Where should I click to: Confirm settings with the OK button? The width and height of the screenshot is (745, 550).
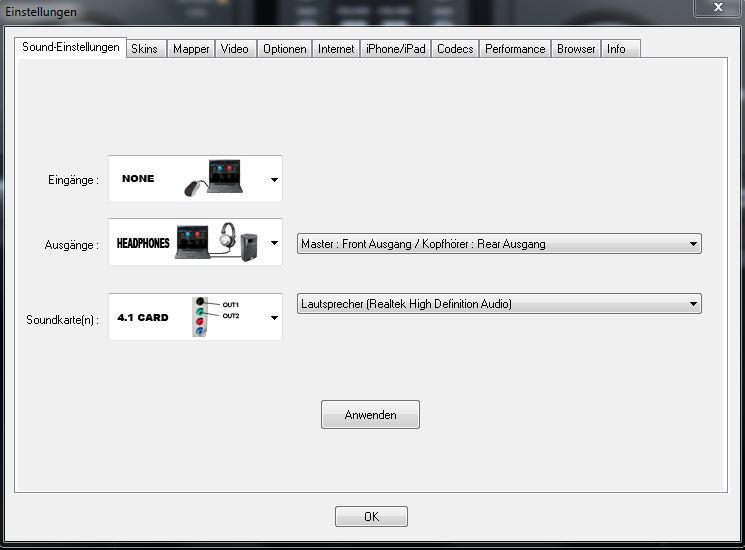[371, 516]
